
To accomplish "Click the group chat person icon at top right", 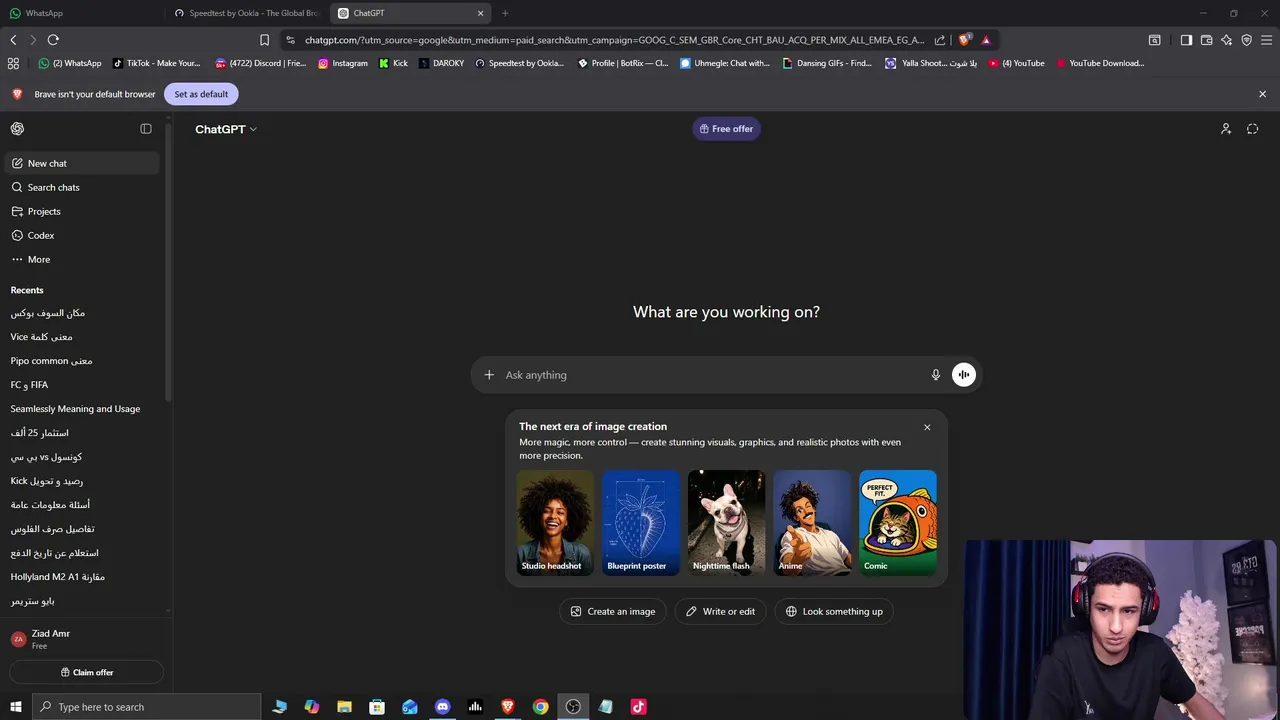I will tap(1226, 129).
